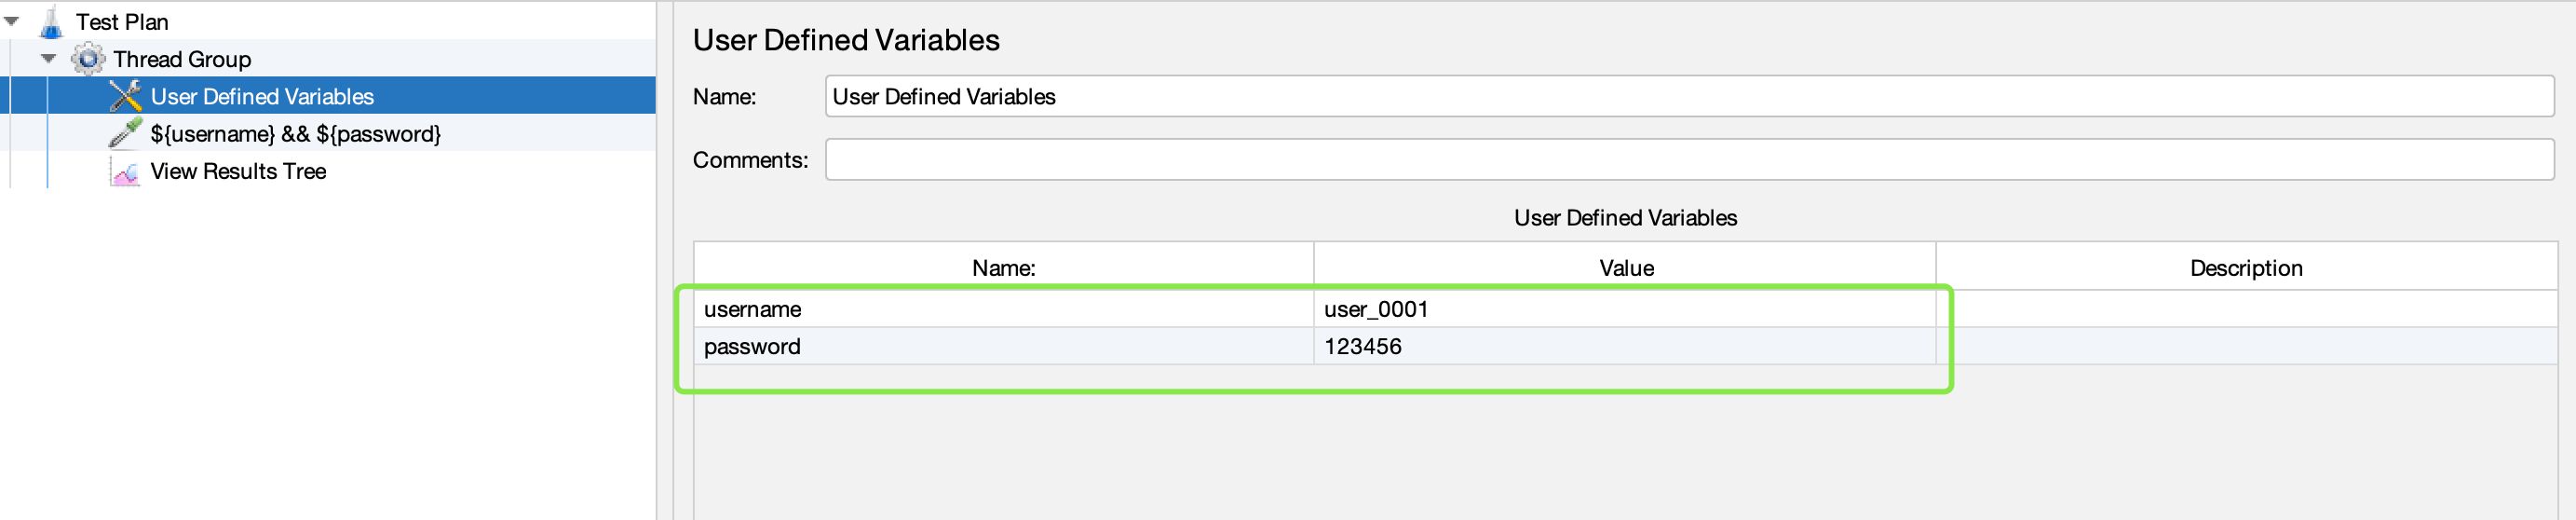Select the Test Plan tree item
Viewport: 2576px width, 520px height.
[x=122, y=22]
